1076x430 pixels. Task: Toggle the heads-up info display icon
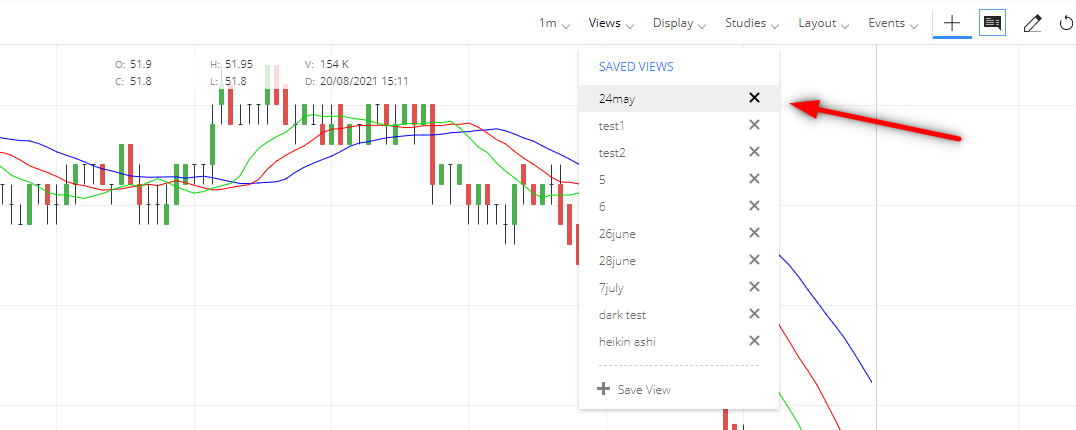(x=992, y=23)
